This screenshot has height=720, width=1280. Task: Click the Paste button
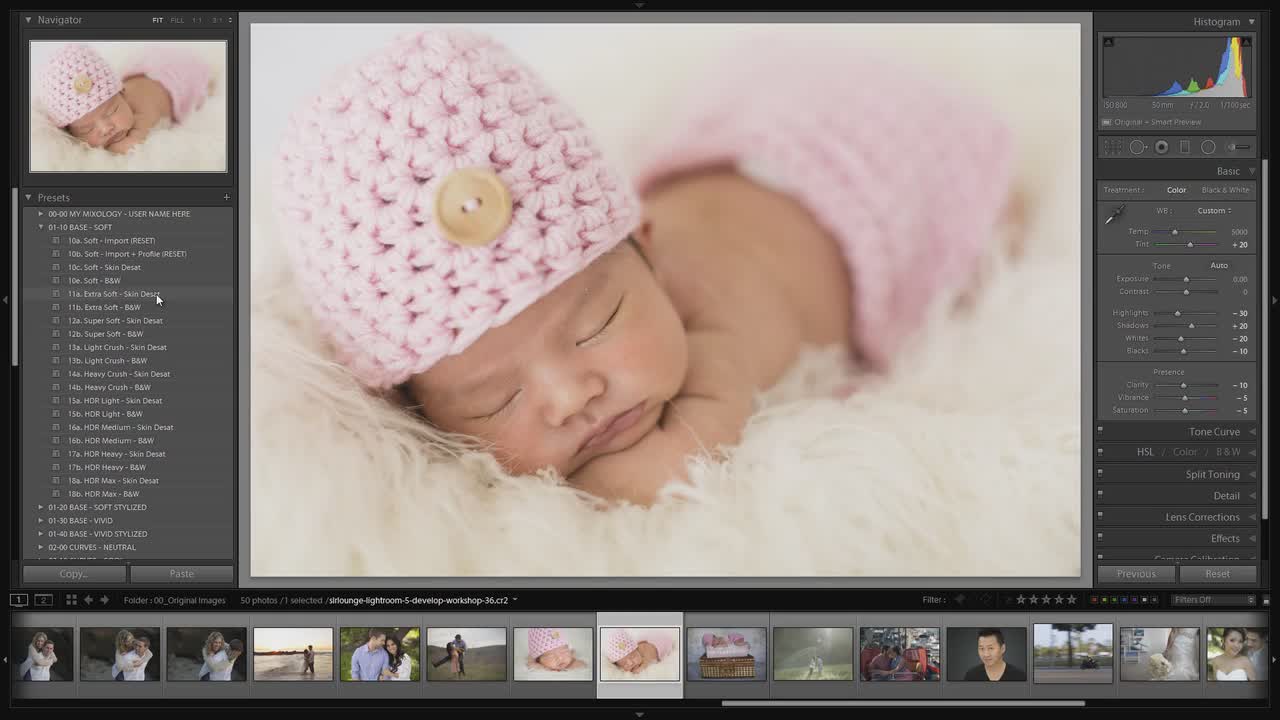[182, 574]
